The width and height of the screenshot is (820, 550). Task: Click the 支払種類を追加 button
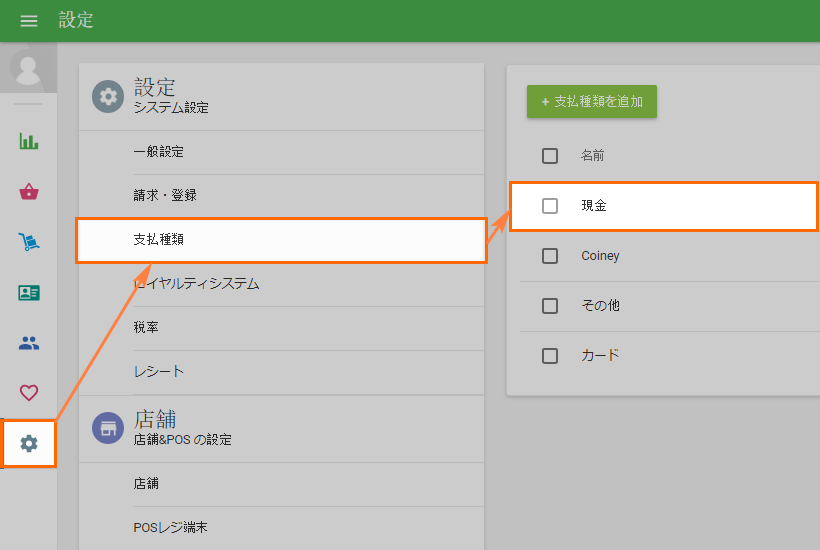coord(591,101)
